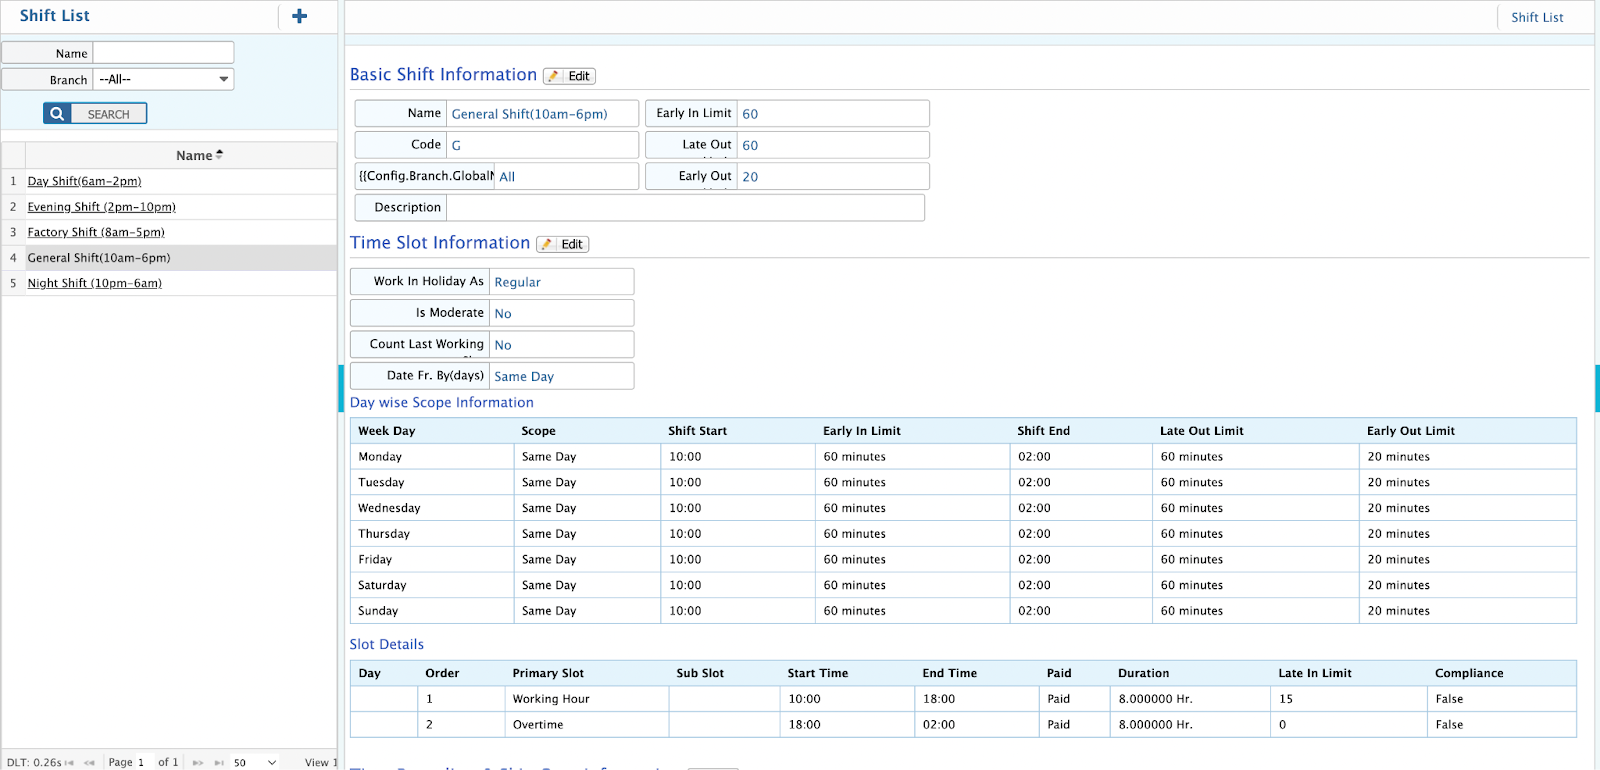This screenshot has height=770, width=1600.
Task: Click the plus icon to add shift
Action: pyautogui.click(x=299, y=16)
